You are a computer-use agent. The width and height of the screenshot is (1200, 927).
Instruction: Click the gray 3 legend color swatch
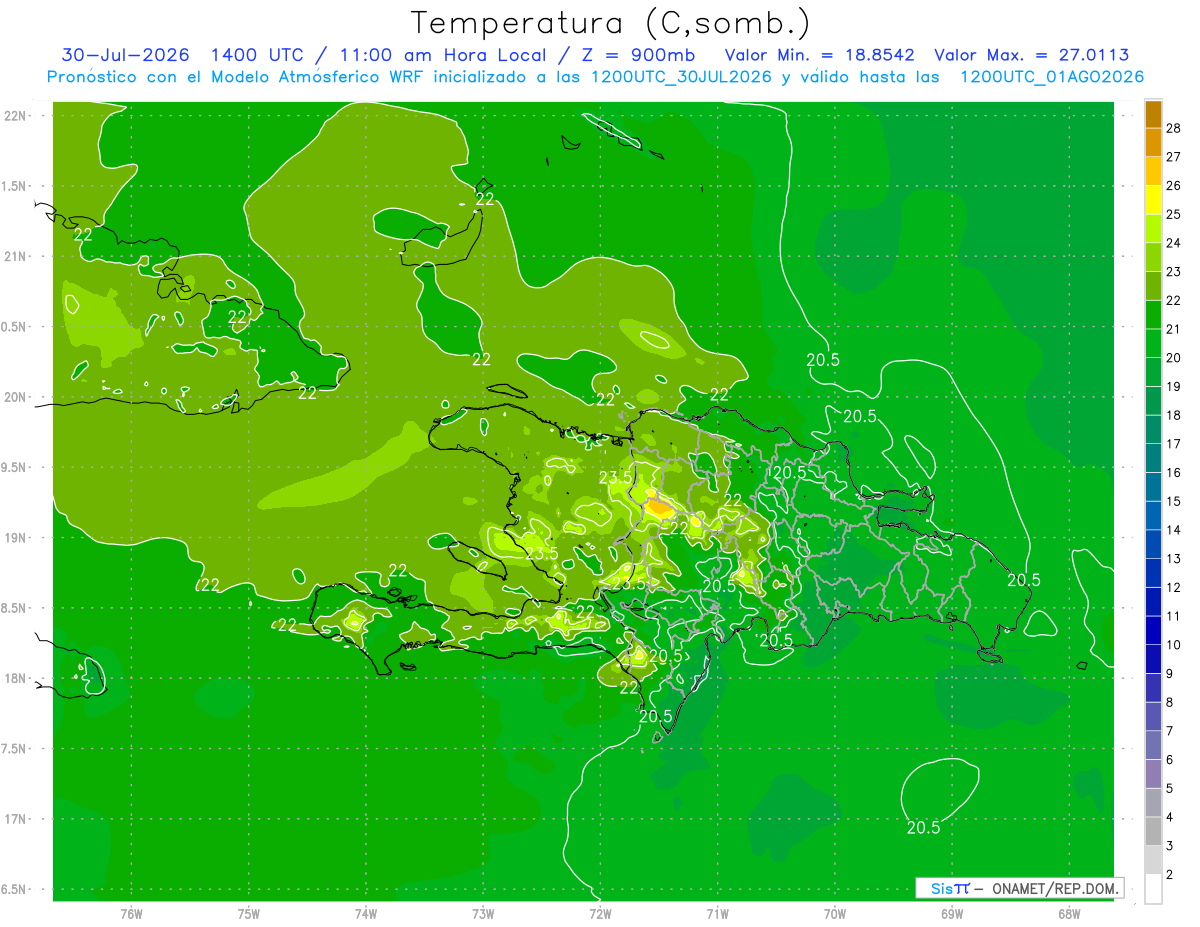coord(1153,832)
